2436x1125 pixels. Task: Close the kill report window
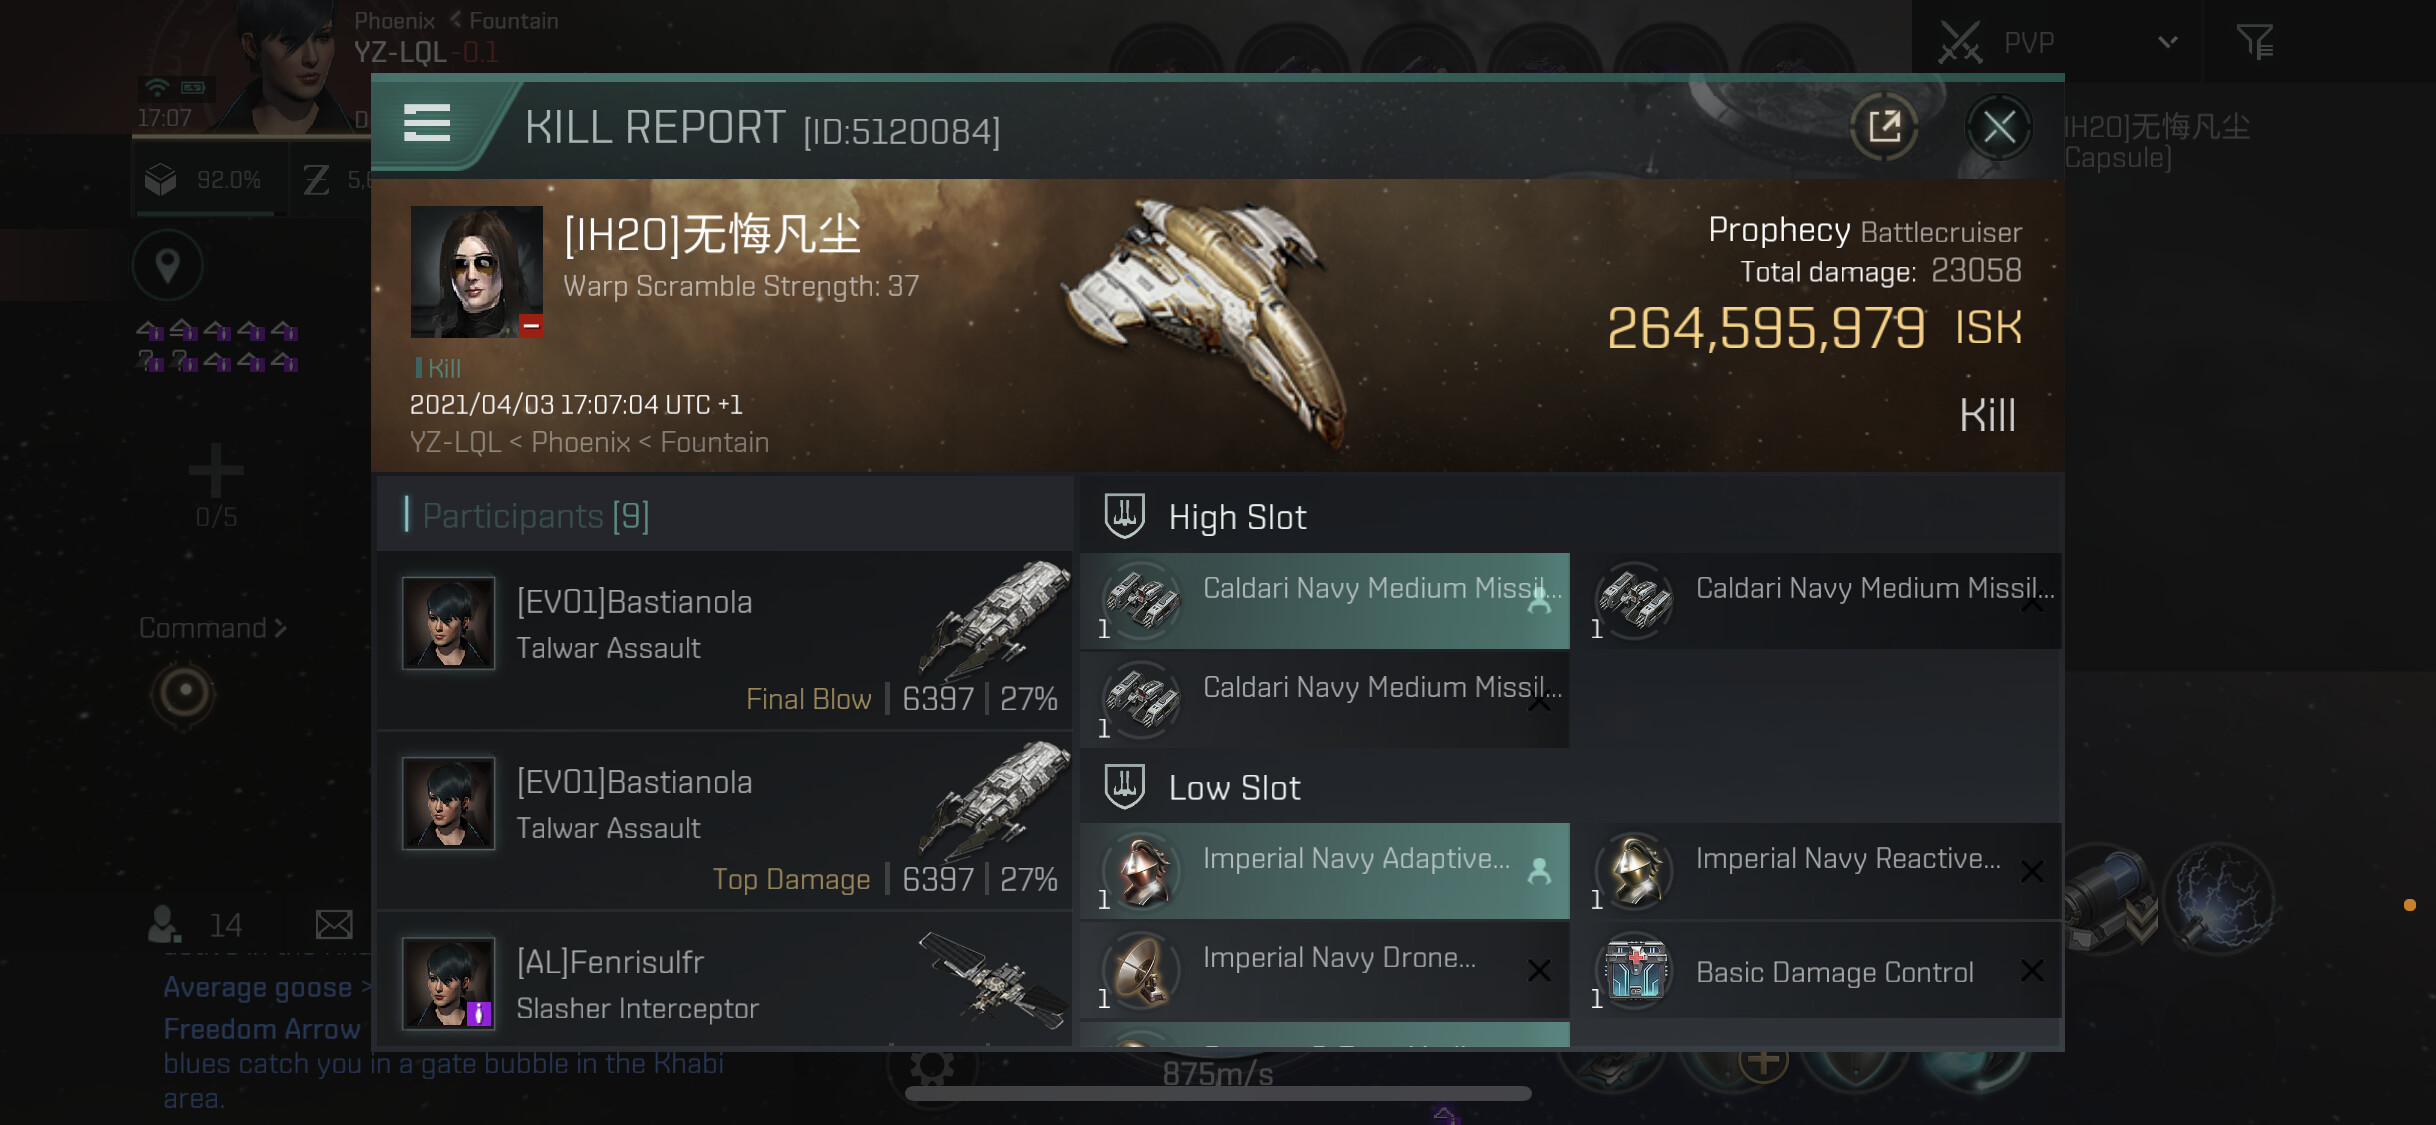[1999, 127]
